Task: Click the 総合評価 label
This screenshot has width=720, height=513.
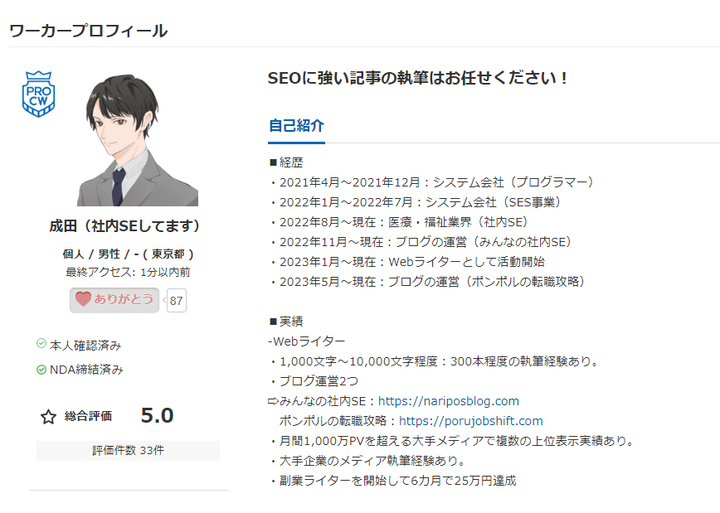Action: click(x=88, y=417)
